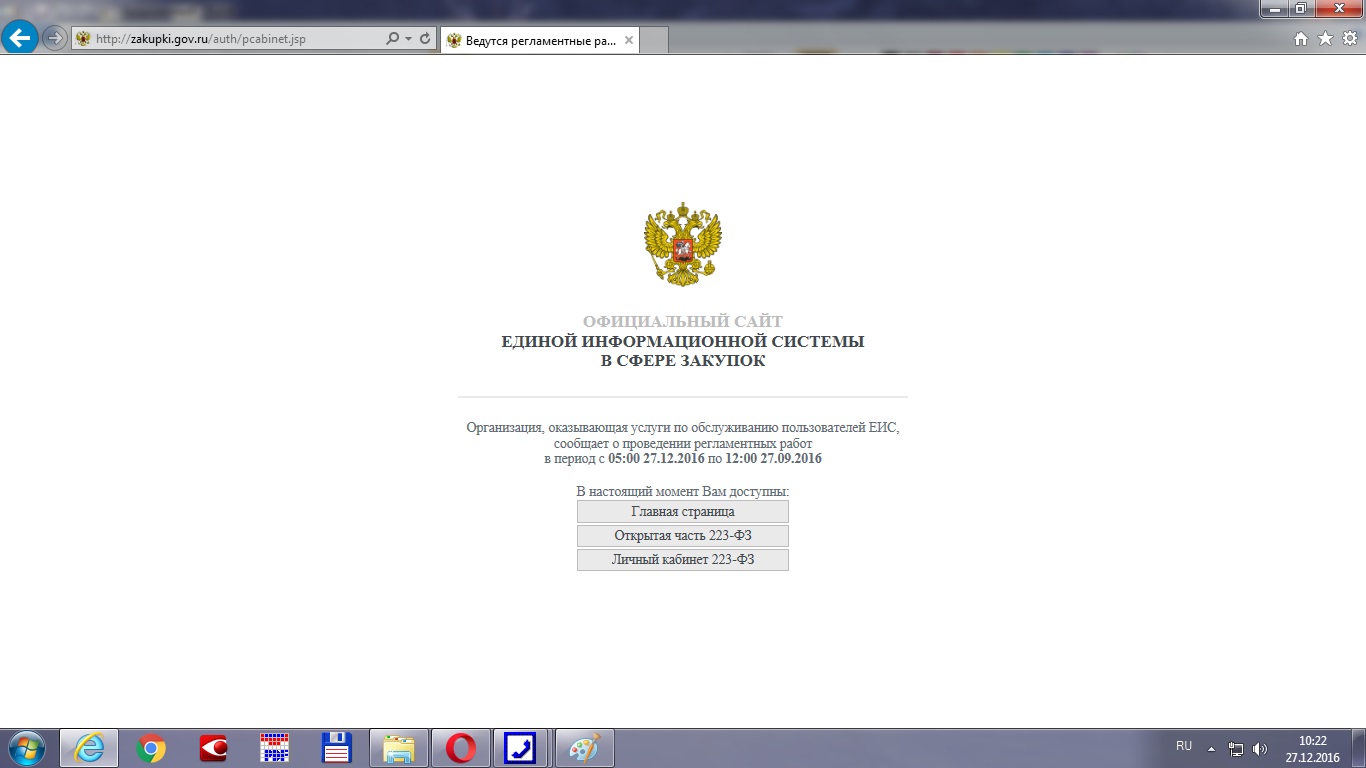Screen dimensions: 1366x768
Task: Open the RU input language selector
Action: click(1184, 746)
